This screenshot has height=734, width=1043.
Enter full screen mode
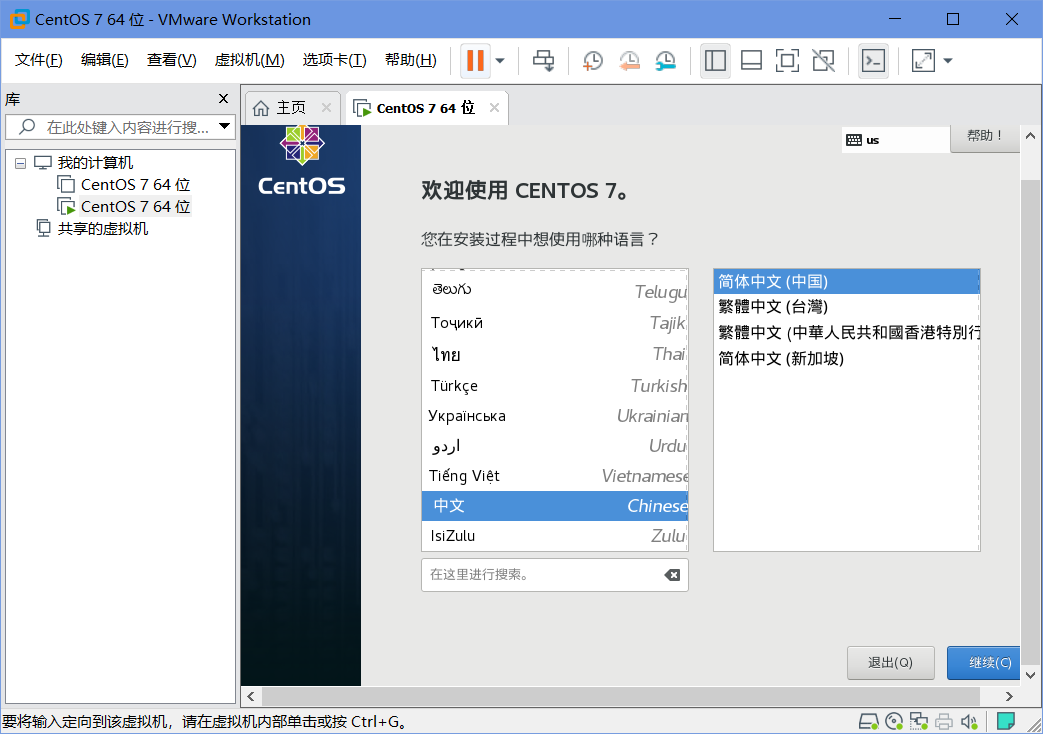787,61
